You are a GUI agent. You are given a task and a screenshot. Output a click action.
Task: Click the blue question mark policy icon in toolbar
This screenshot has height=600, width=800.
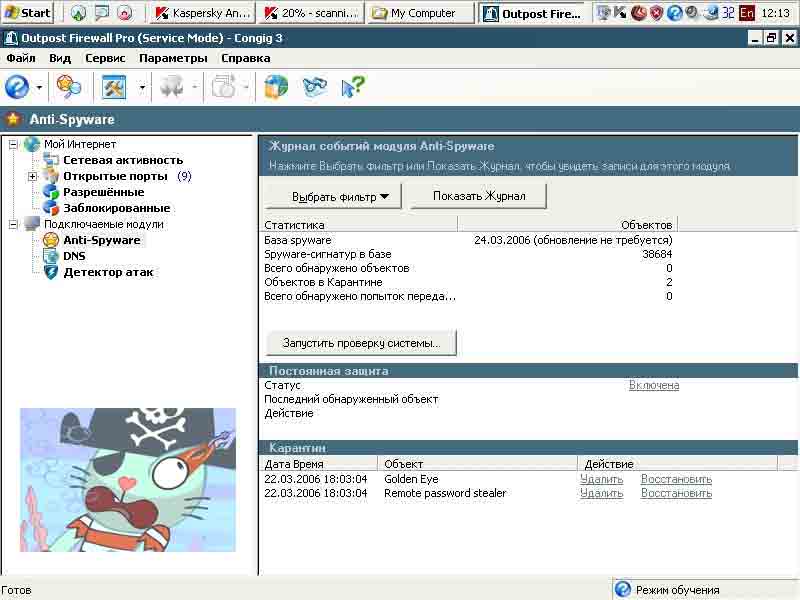pos(17,87)
